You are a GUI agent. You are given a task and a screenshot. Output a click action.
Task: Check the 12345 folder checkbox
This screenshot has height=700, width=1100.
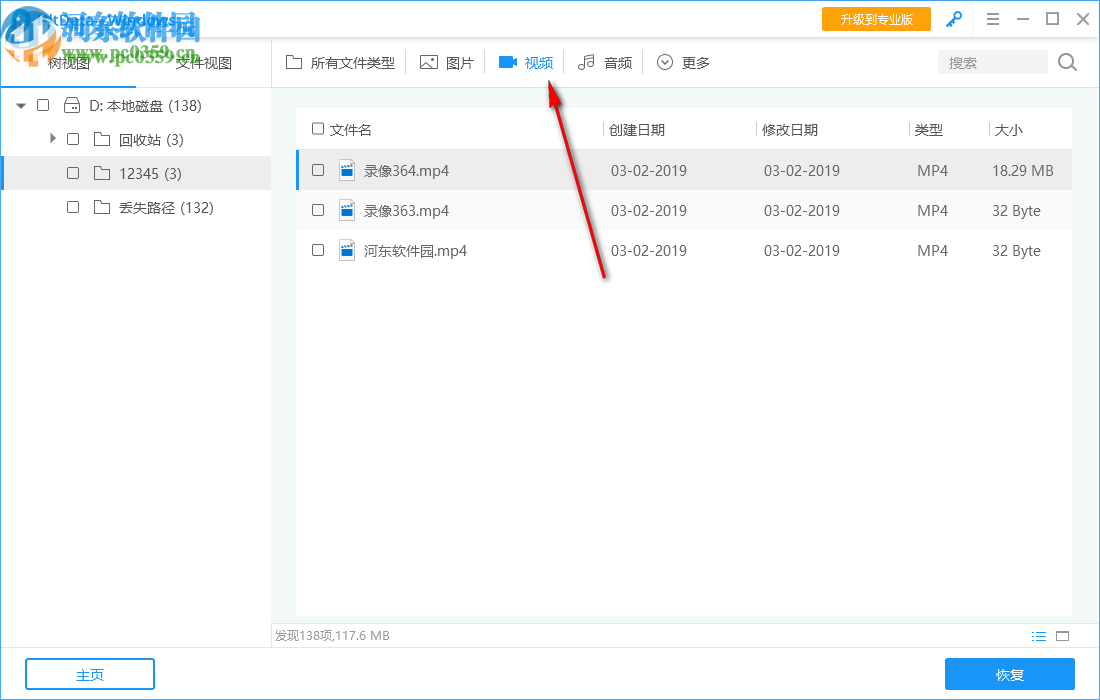[72, 172]
